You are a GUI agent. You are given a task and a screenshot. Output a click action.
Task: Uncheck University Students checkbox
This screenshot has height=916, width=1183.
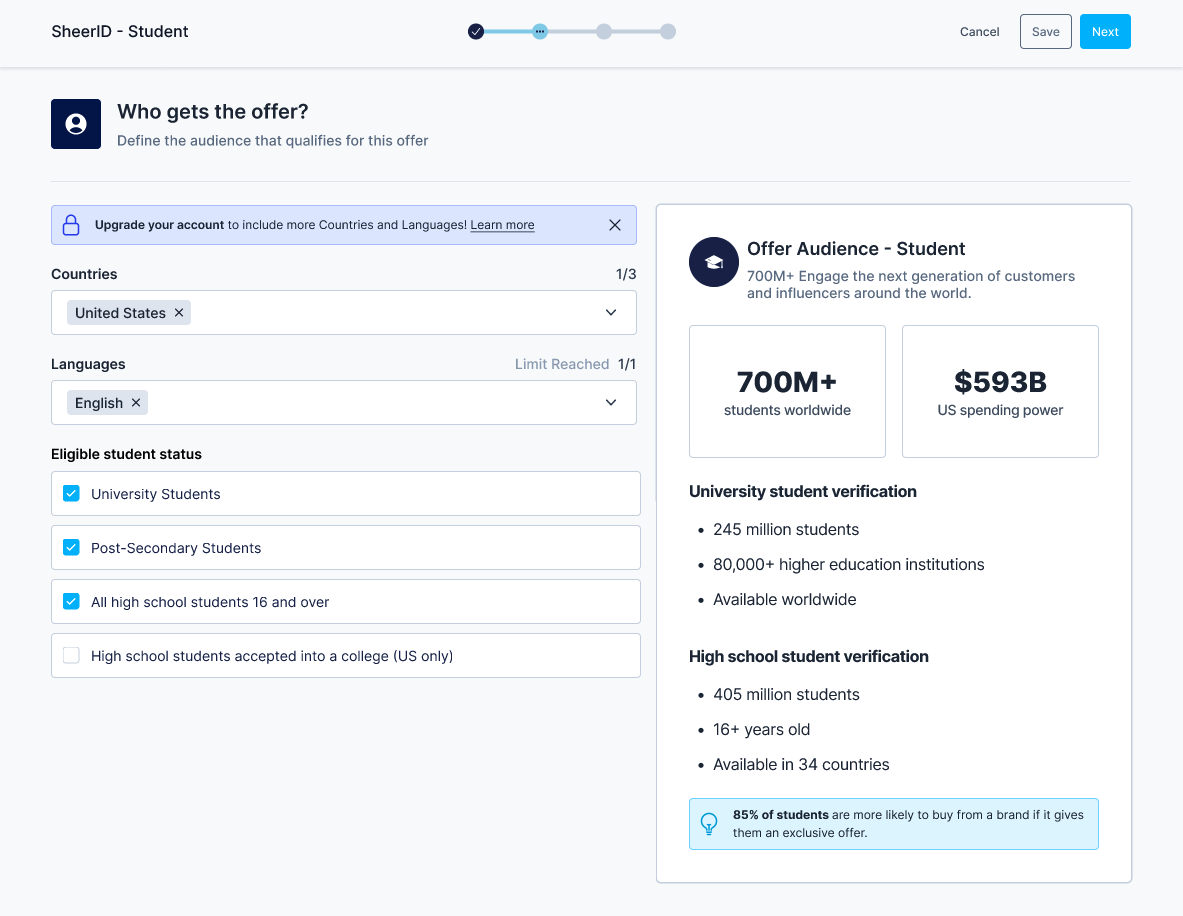coord(71,494)
